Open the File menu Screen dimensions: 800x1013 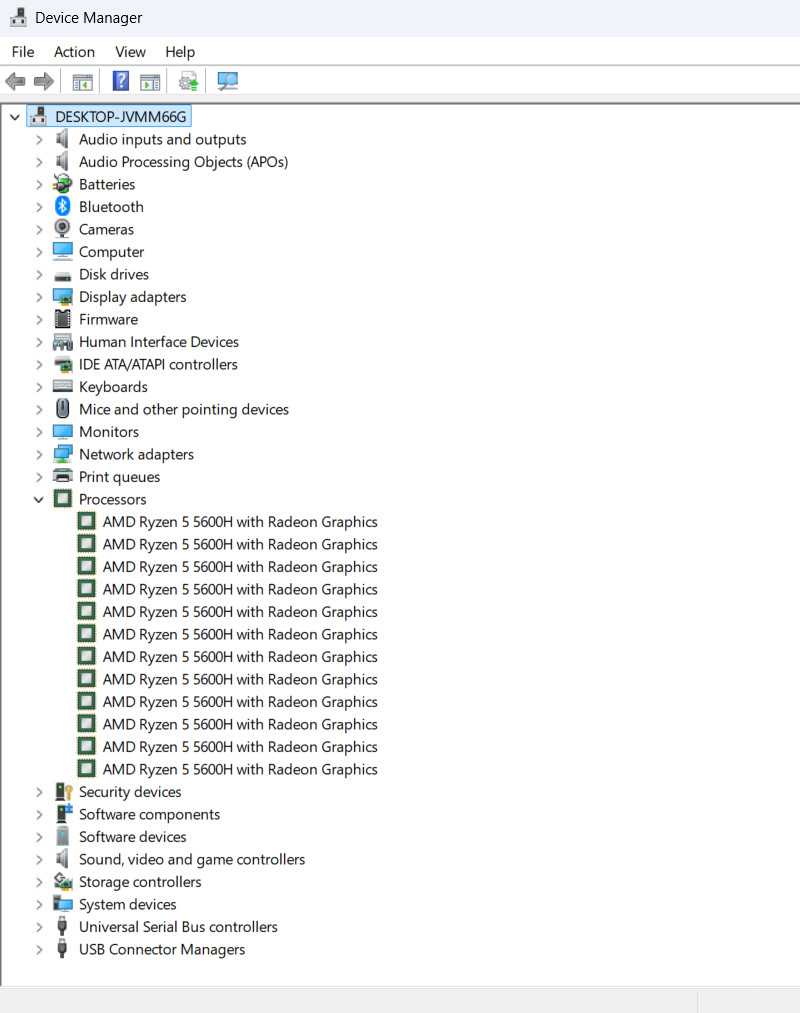tap(23, 52)
